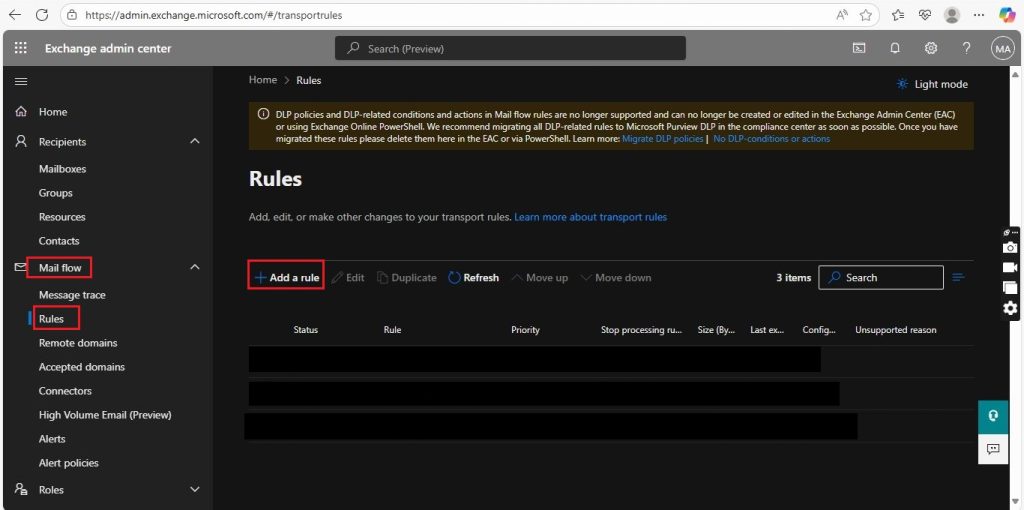Open the notifications bell icon
This screenshot has width=1024, height=510.
tap(895, 48)
